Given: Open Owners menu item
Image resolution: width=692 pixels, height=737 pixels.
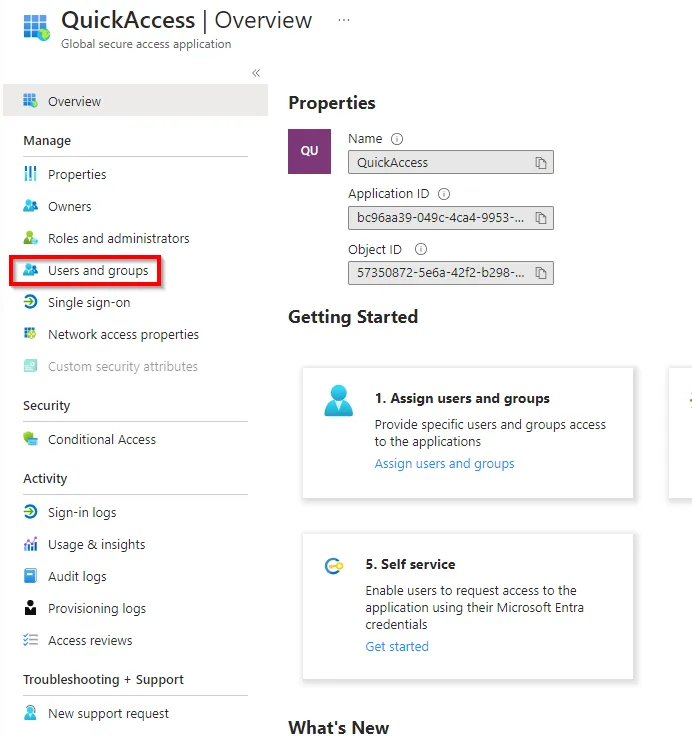Looking at the screenshot, I should click(70, 206).
